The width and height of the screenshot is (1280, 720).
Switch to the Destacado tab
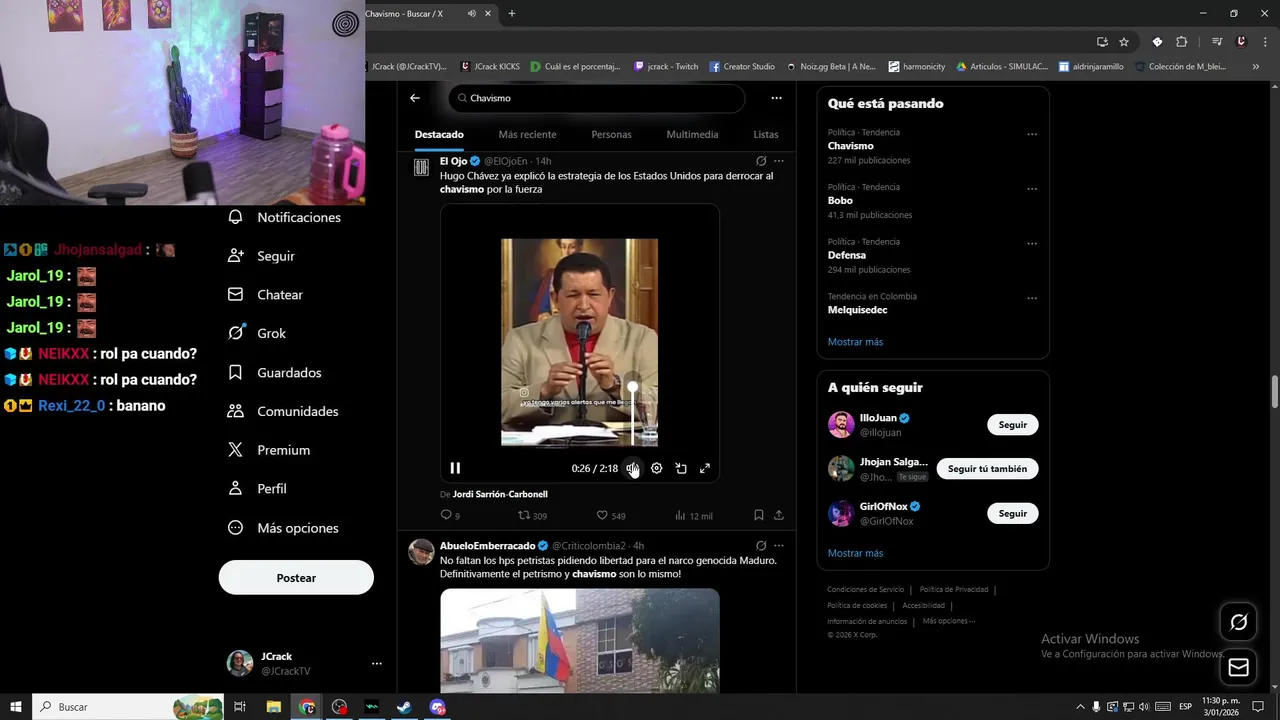tap(439, 134)
